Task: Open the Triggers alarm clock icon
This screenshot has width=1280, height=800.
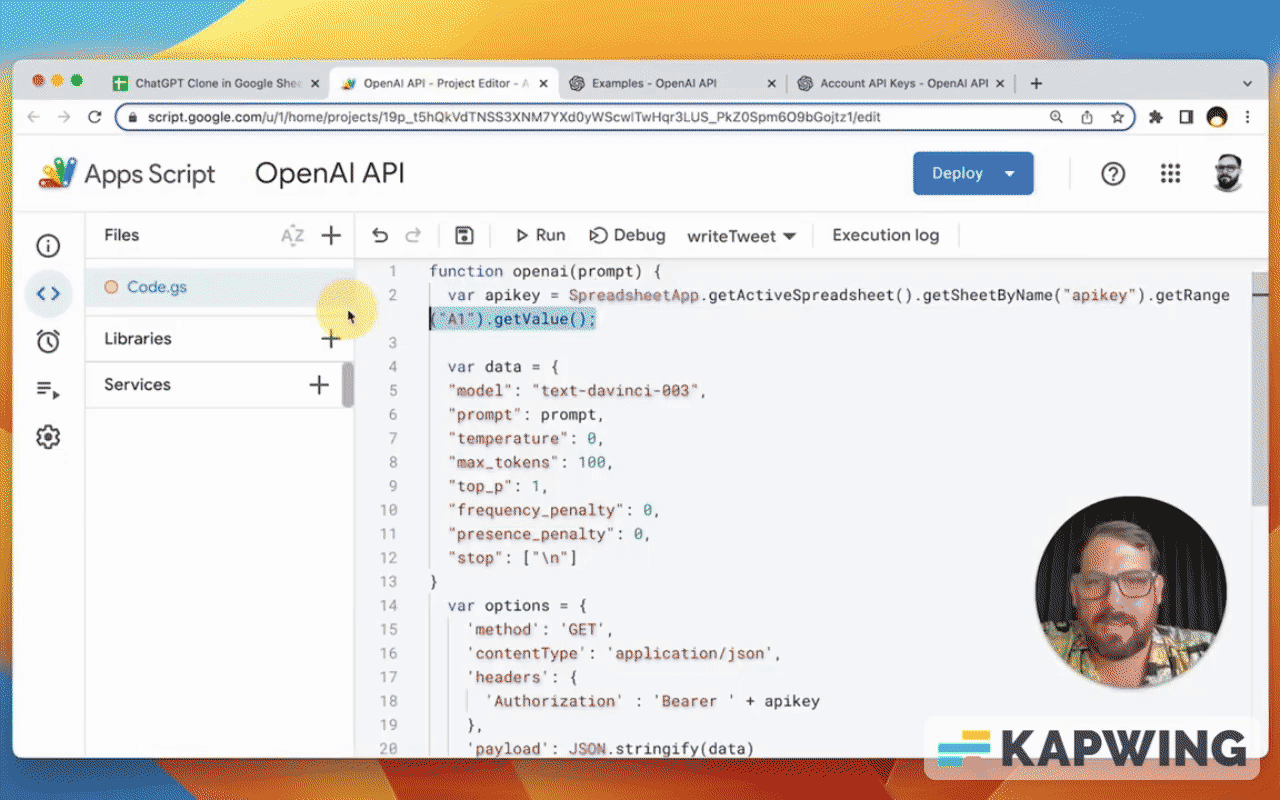Action: [x=48, y=341]
